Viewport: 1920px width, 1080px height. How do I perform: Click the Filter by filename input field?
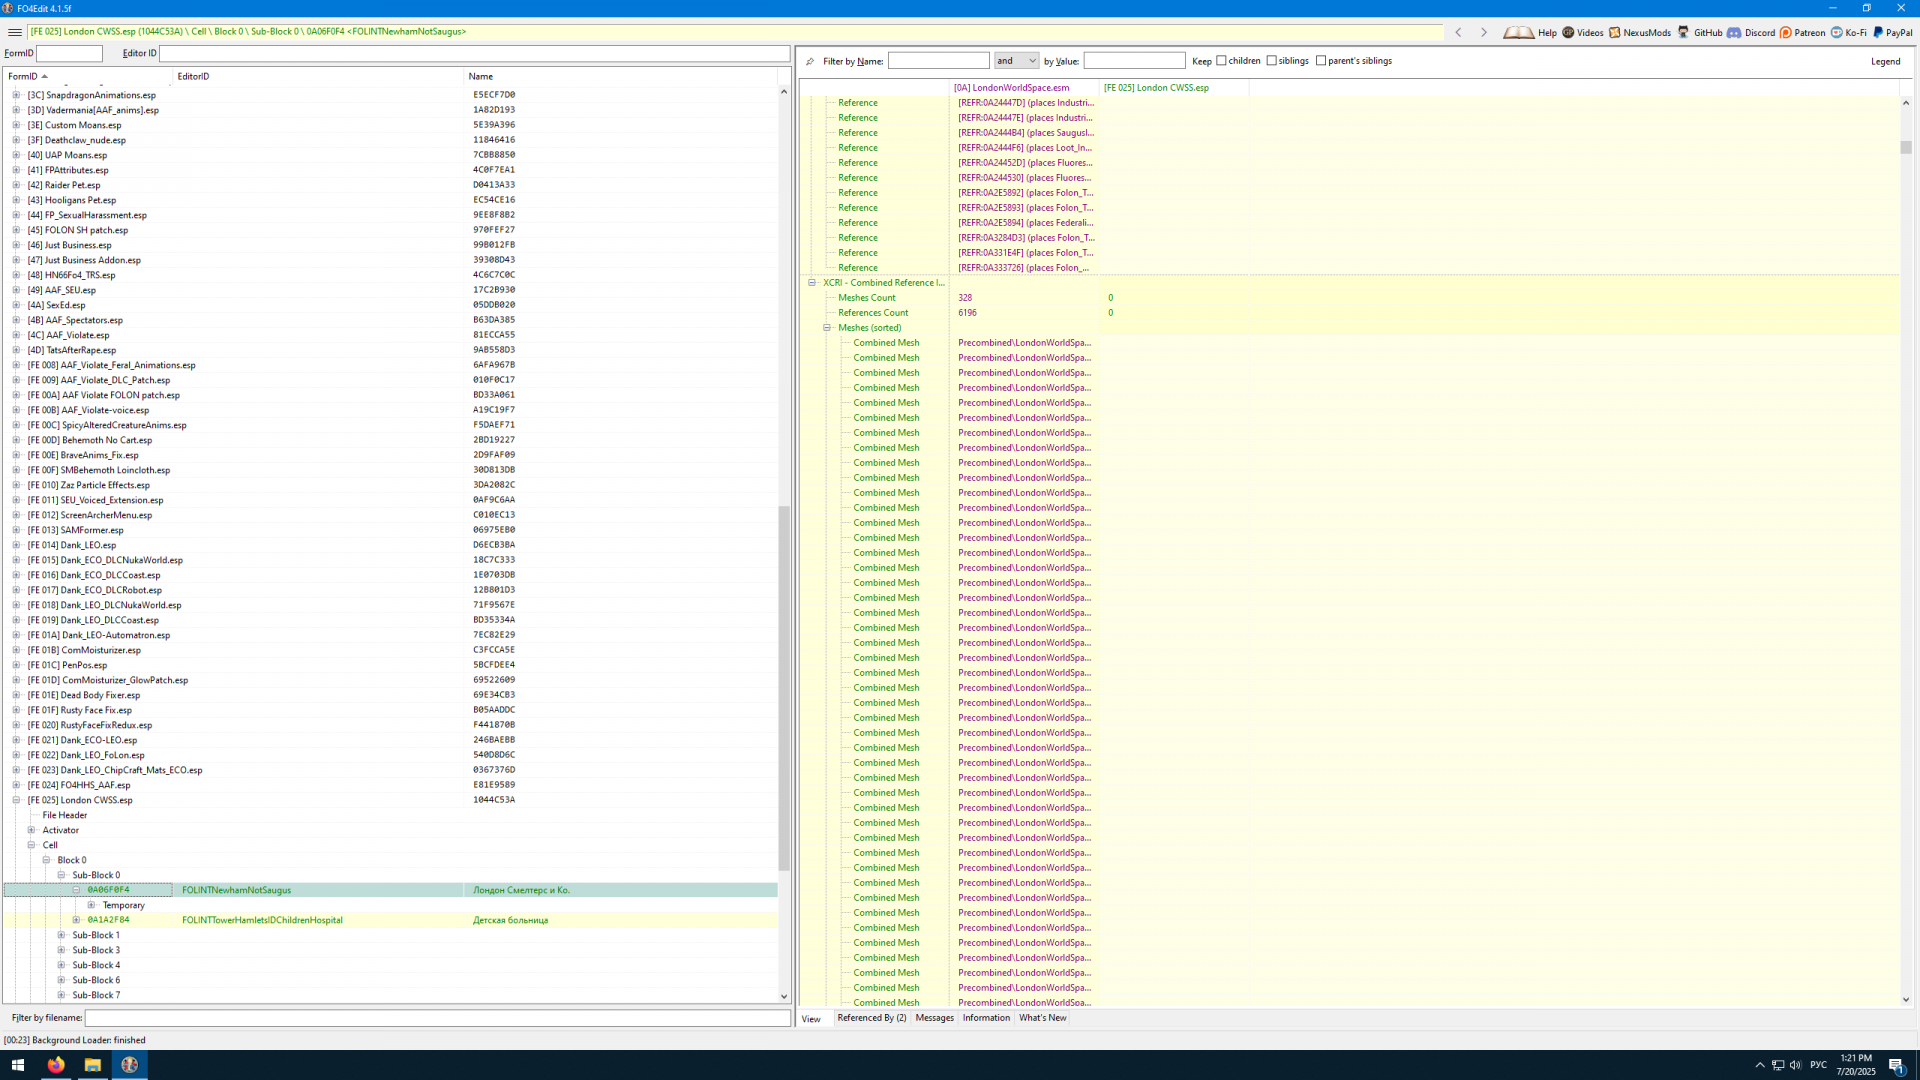tap(437, 1018)
